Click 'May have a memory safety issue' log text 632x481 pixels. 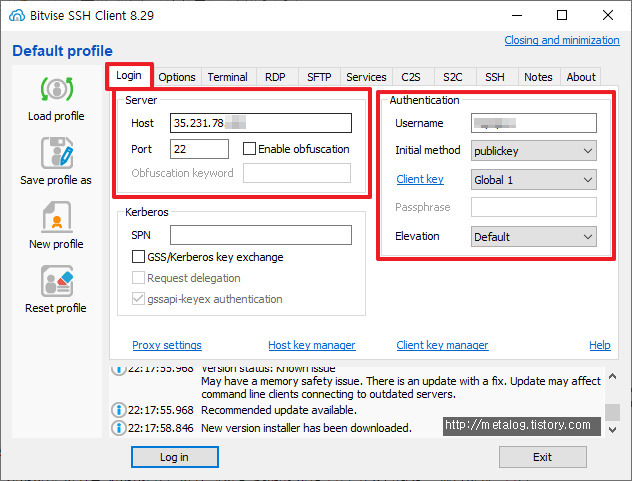282,381
